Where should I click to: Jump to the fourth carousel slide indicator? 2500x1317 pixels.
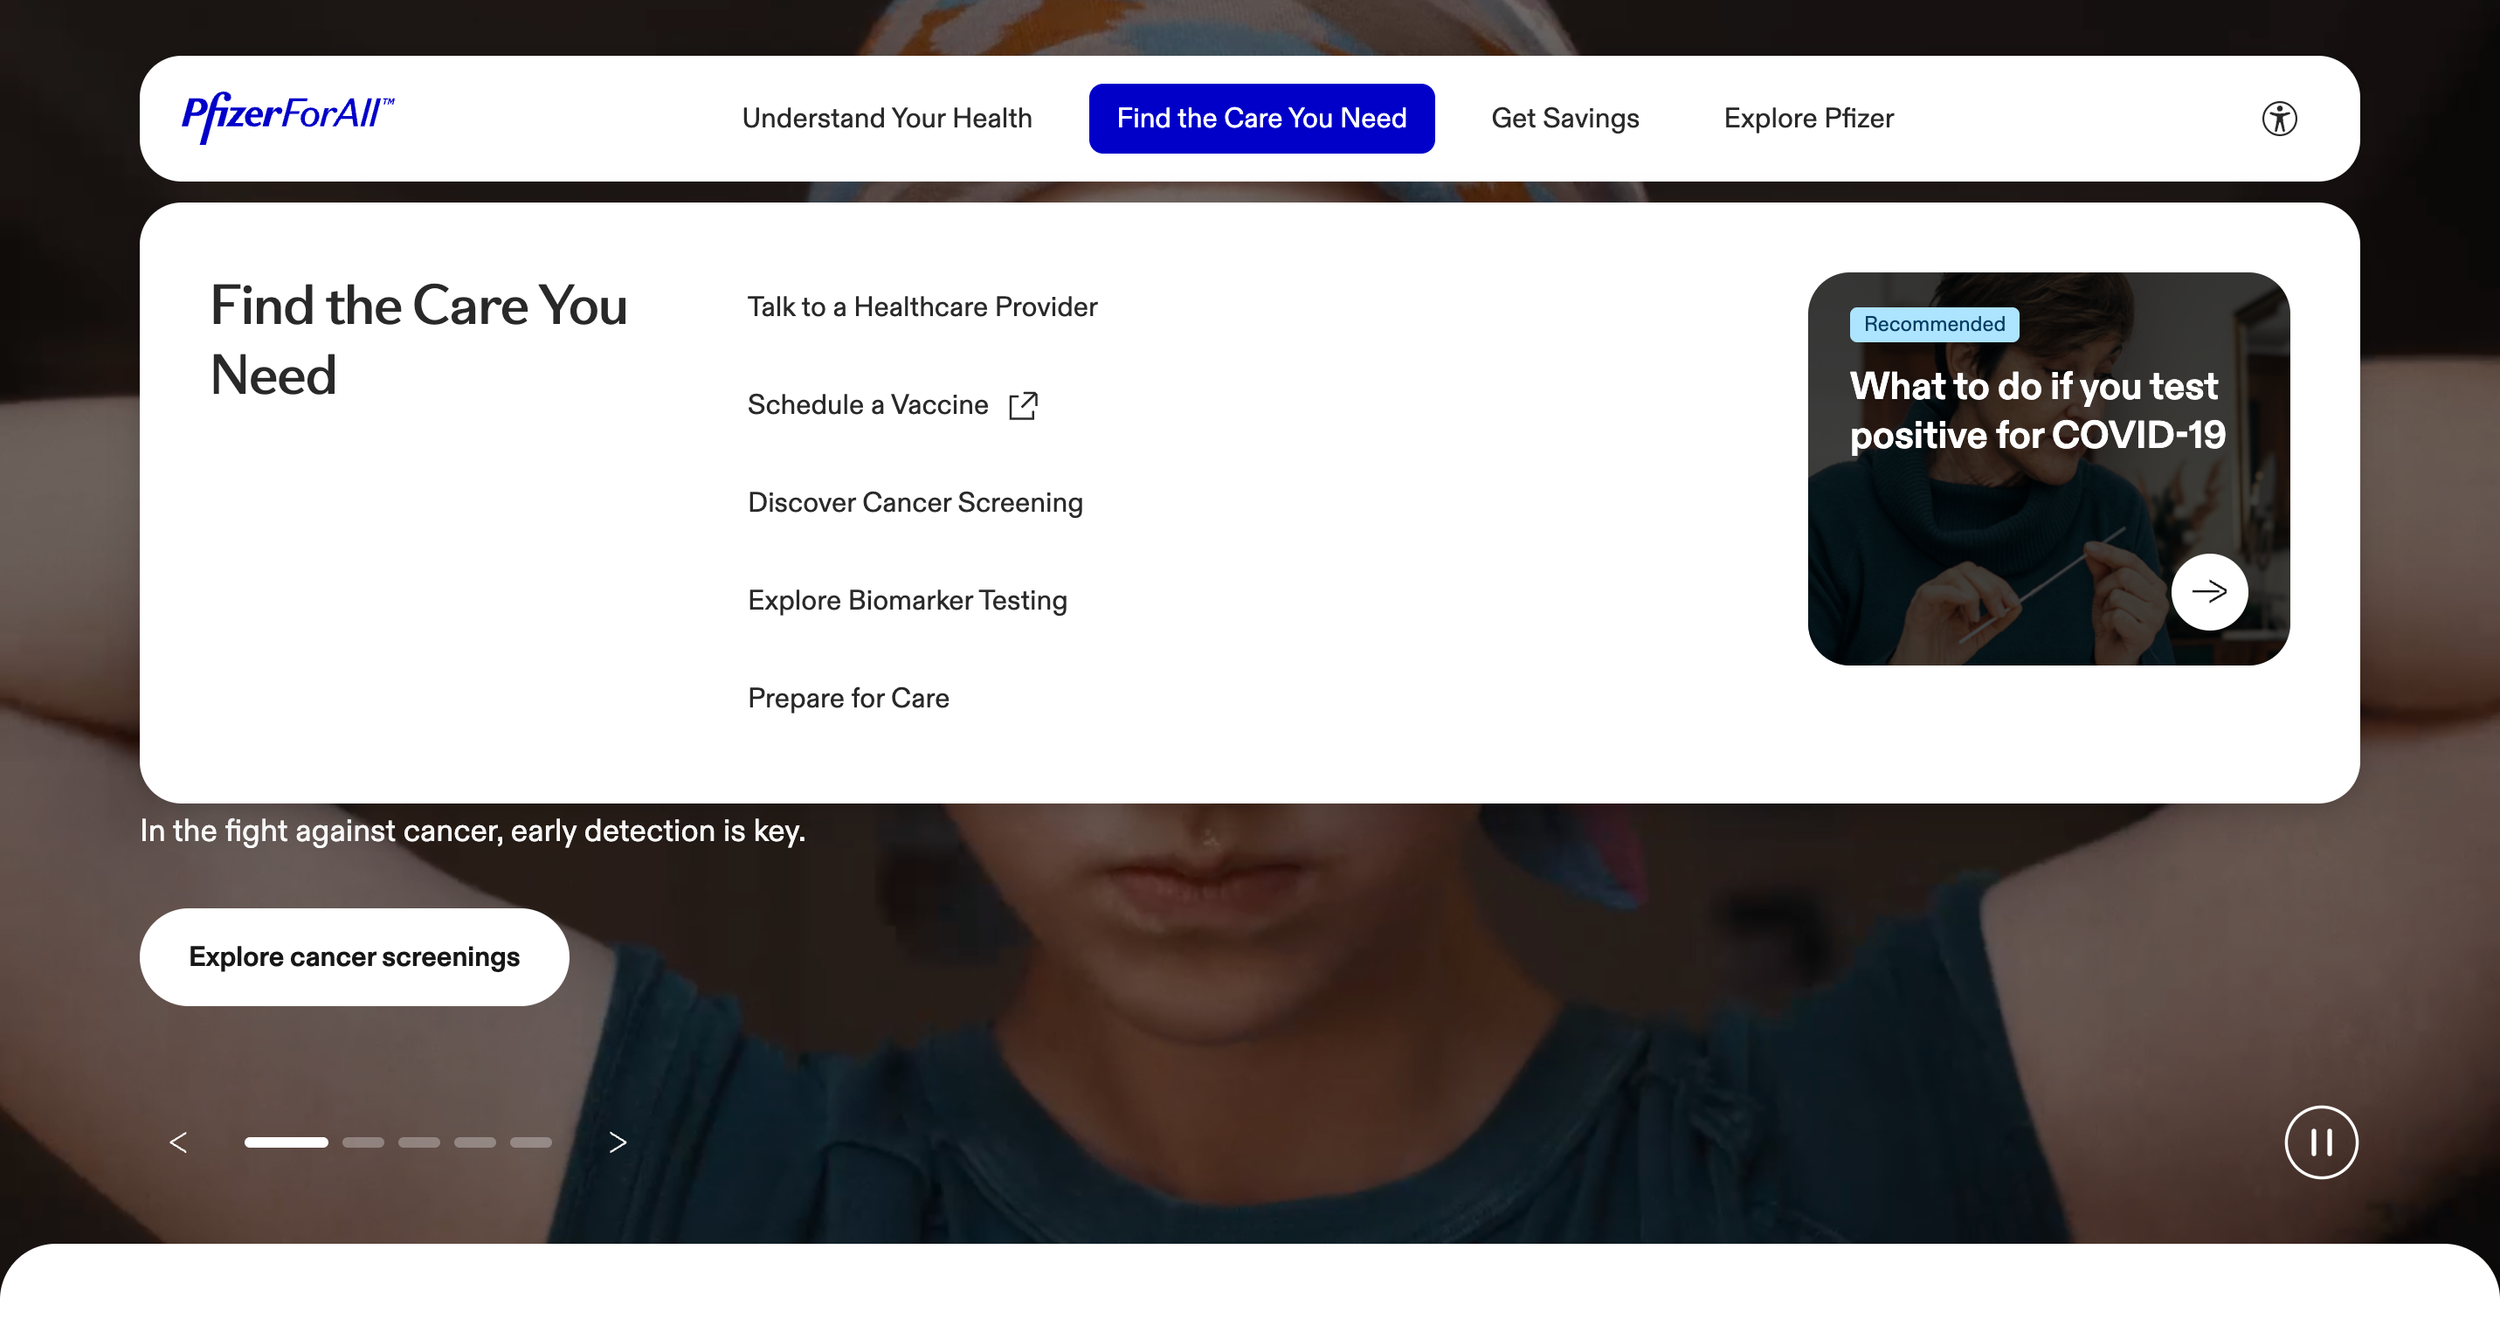[475, 1142]
